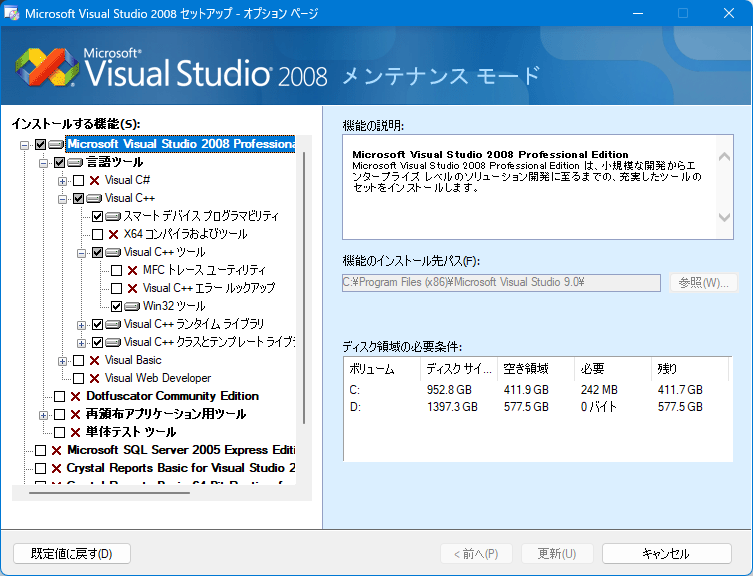The height and width of the screenshot is (576, 753).
Task: Click the ディスク サイ... column header
Action: click(x=459, y=369)
